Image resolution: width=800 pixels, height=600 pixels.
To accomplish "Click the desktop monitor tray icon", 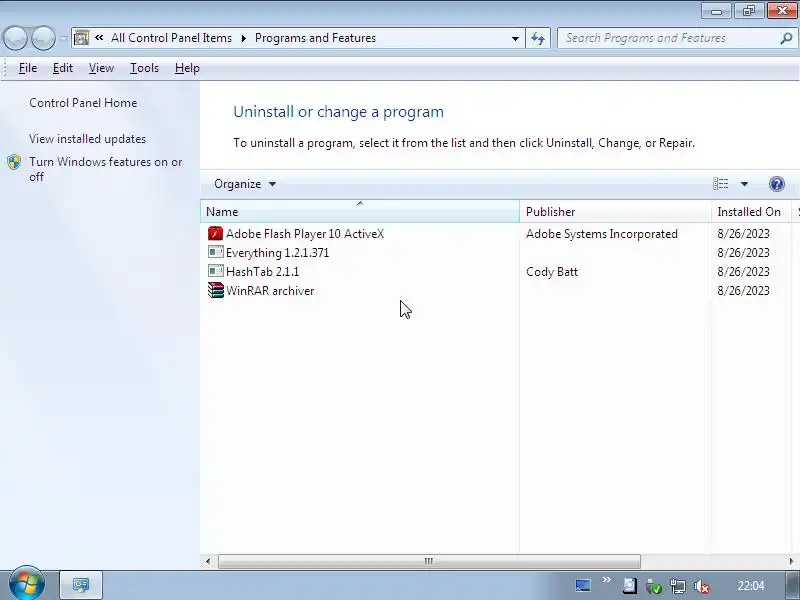I will coord(583,585).
